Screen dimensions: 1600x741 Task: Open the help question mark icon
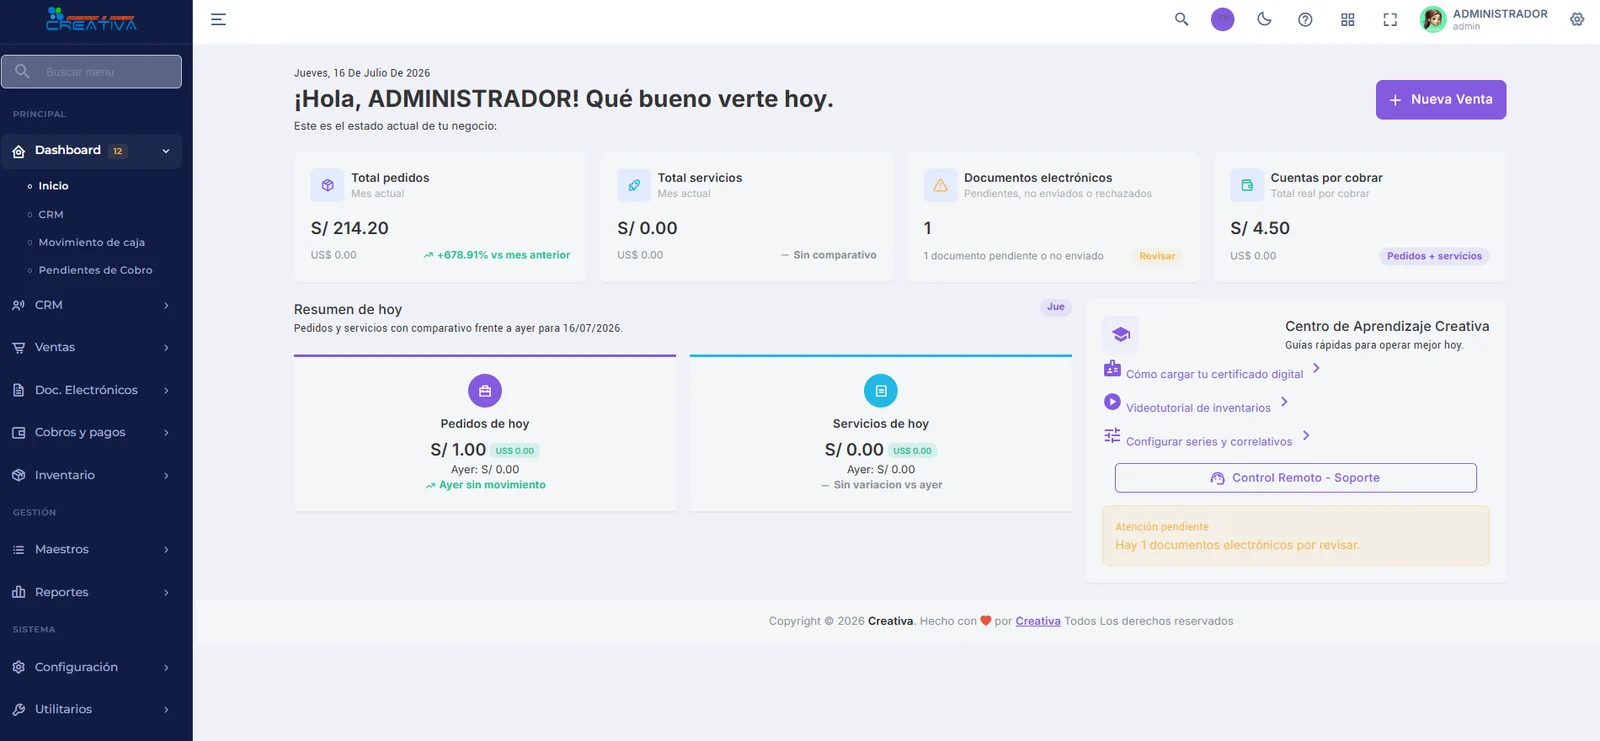[x=1305, y=19]
